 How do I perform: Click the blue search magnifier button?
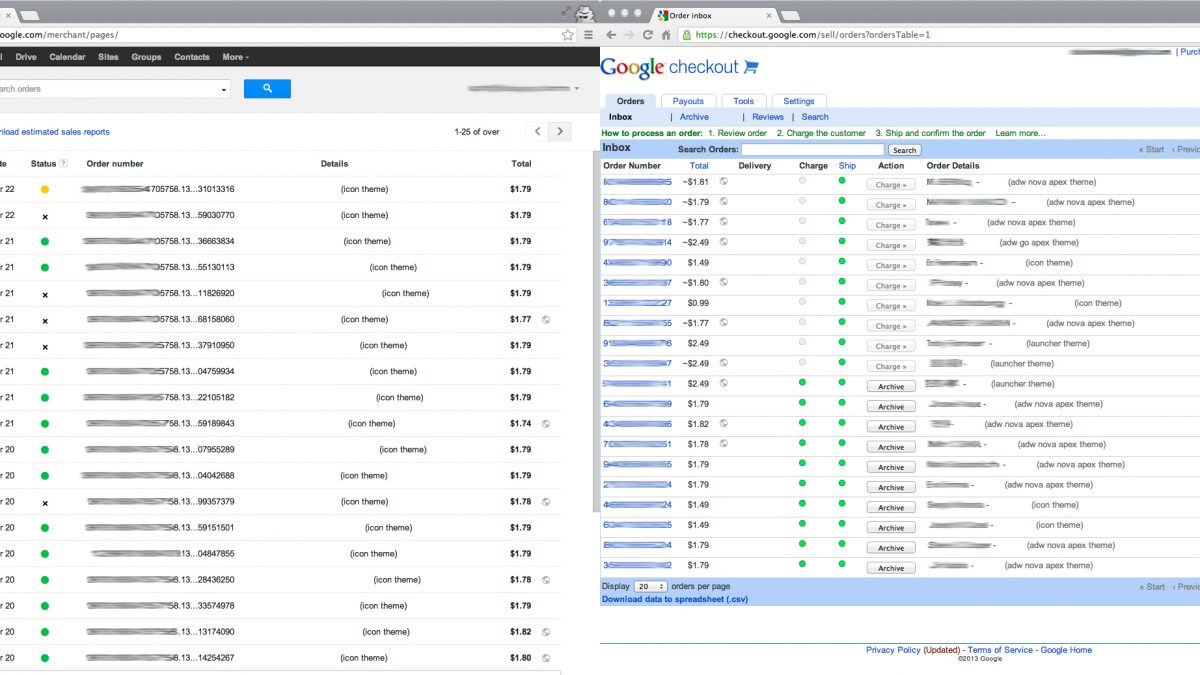click(267, 89)
